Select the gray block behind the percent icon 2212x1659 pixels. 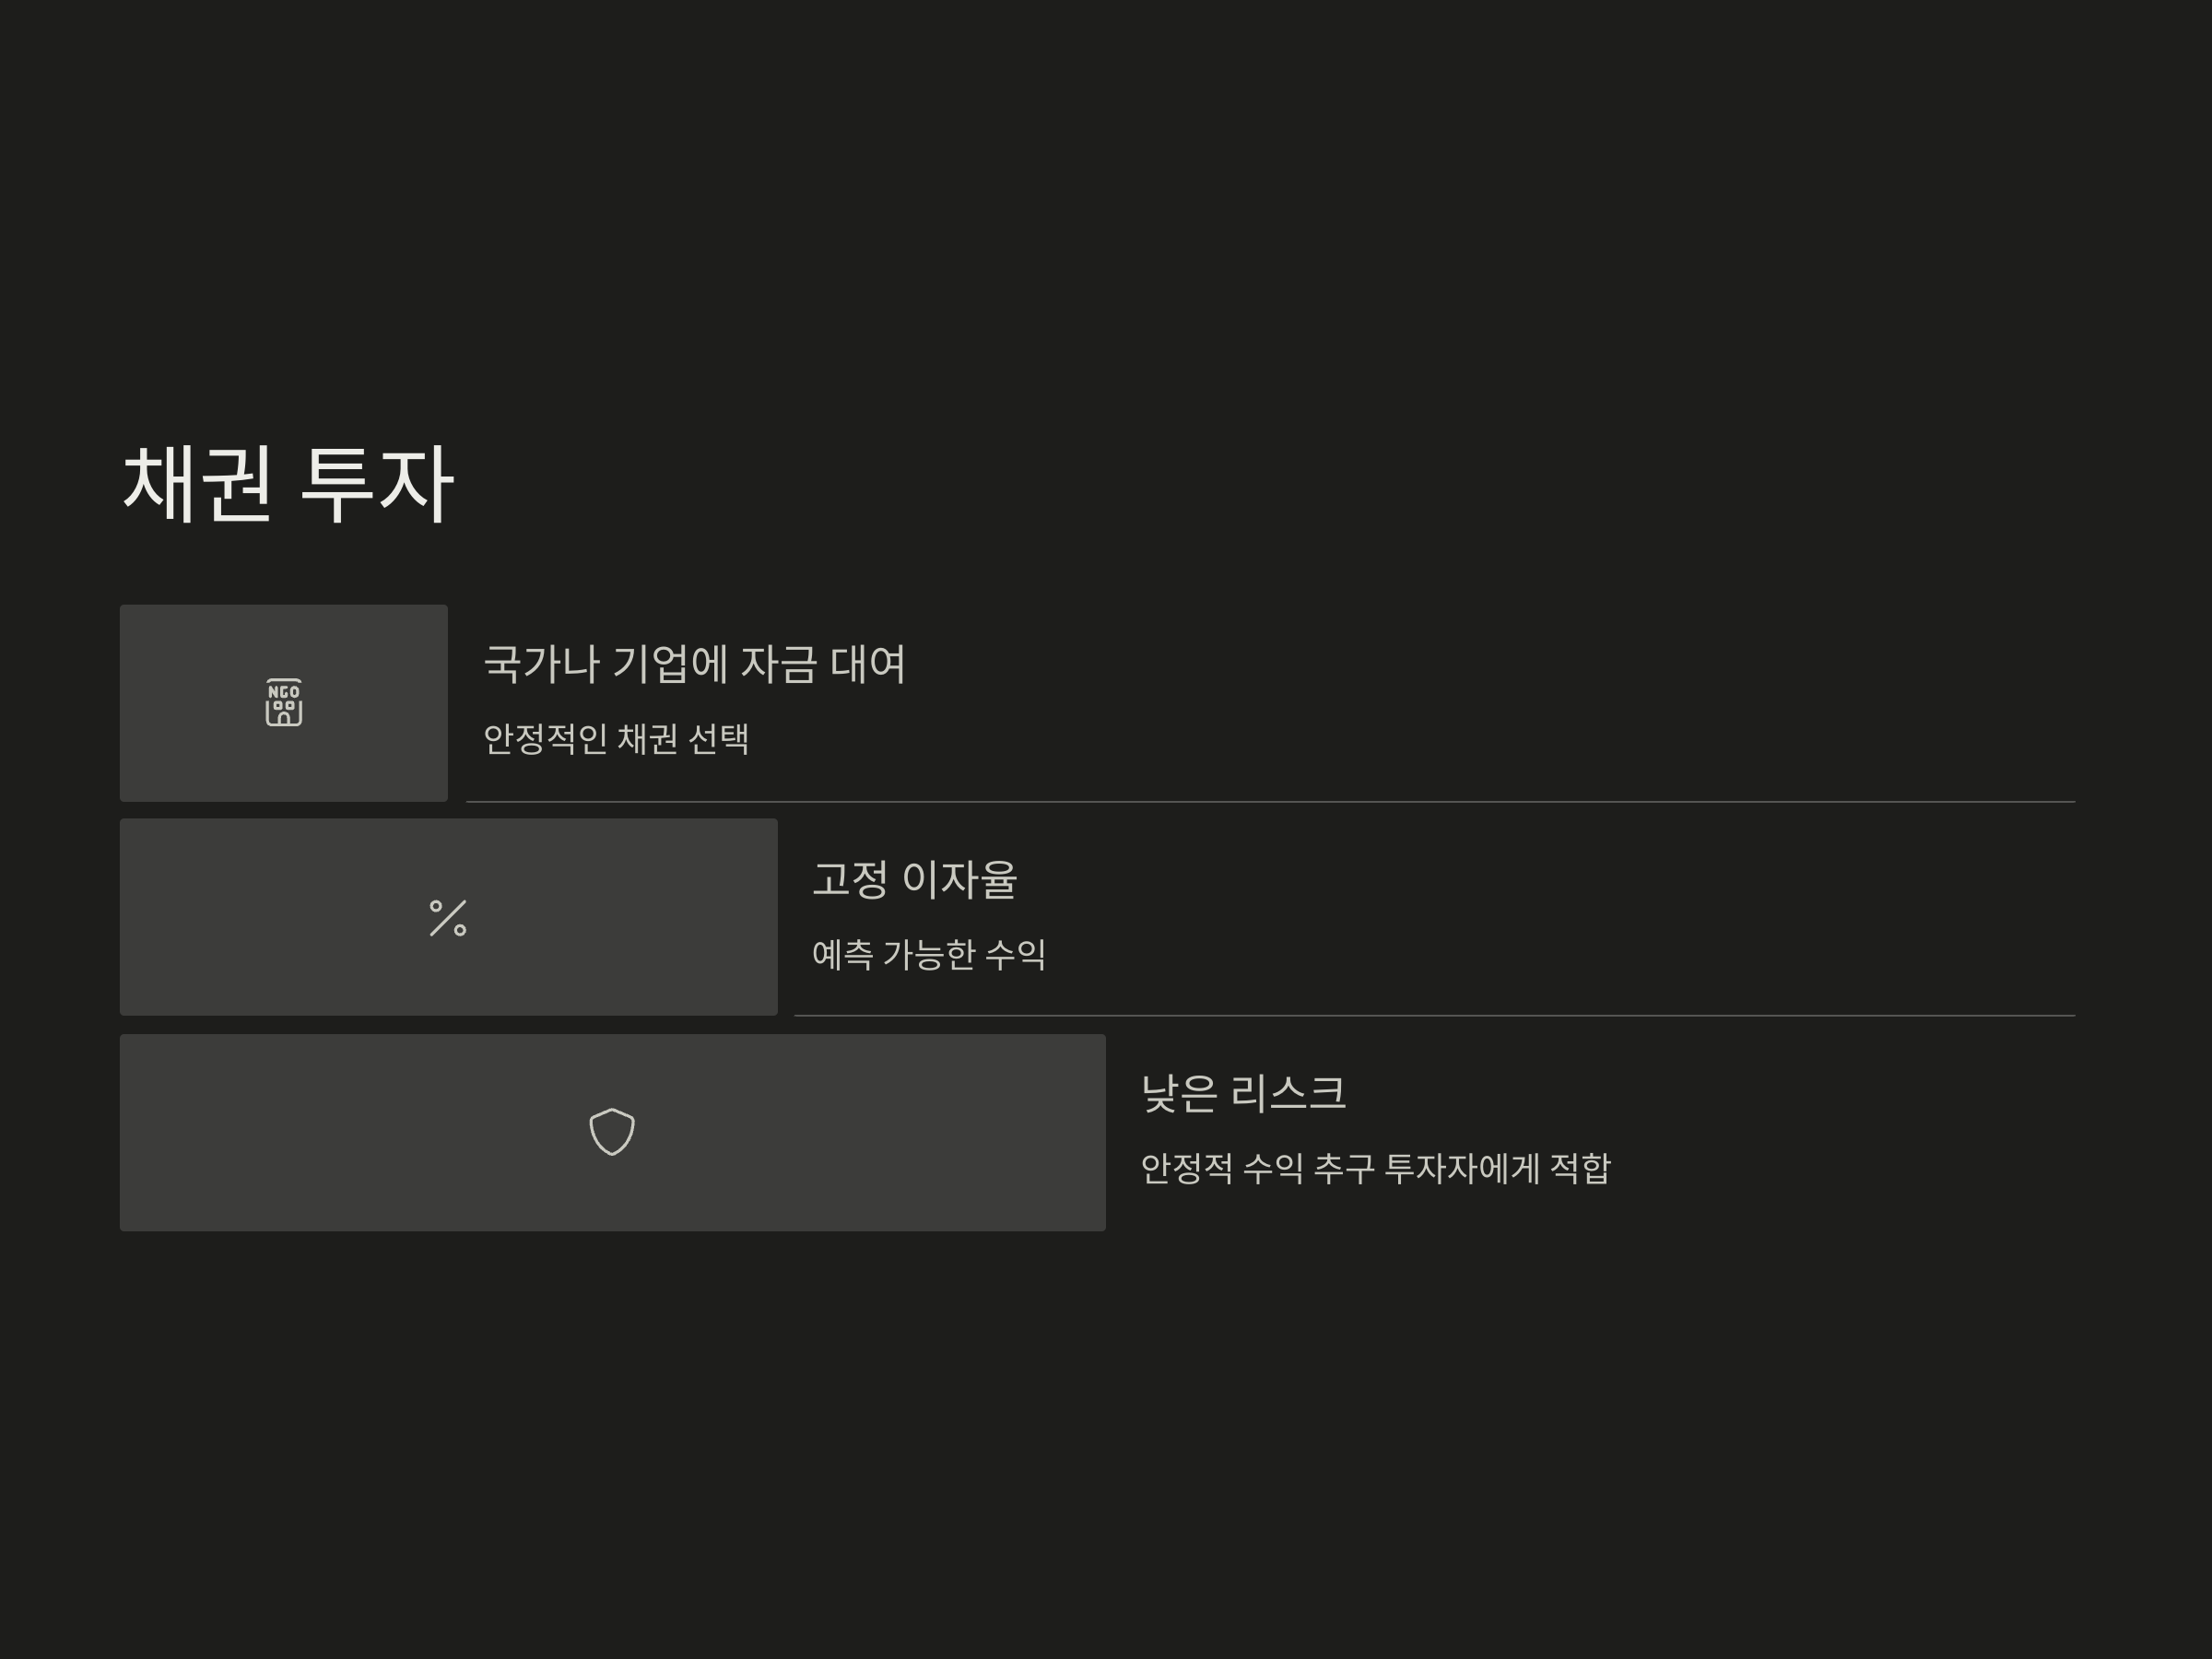click(449, 917)
